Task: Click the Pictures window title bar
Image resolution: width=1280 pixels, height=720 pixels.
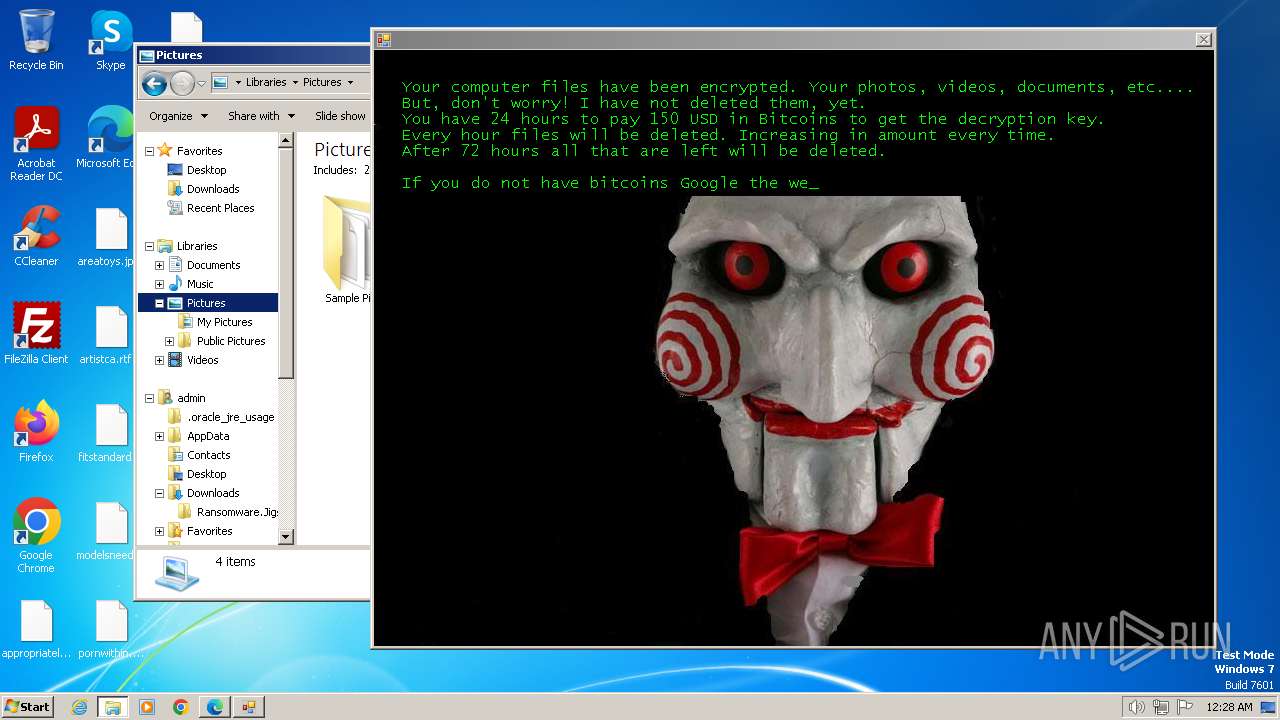Action: [x=253, y=55]
